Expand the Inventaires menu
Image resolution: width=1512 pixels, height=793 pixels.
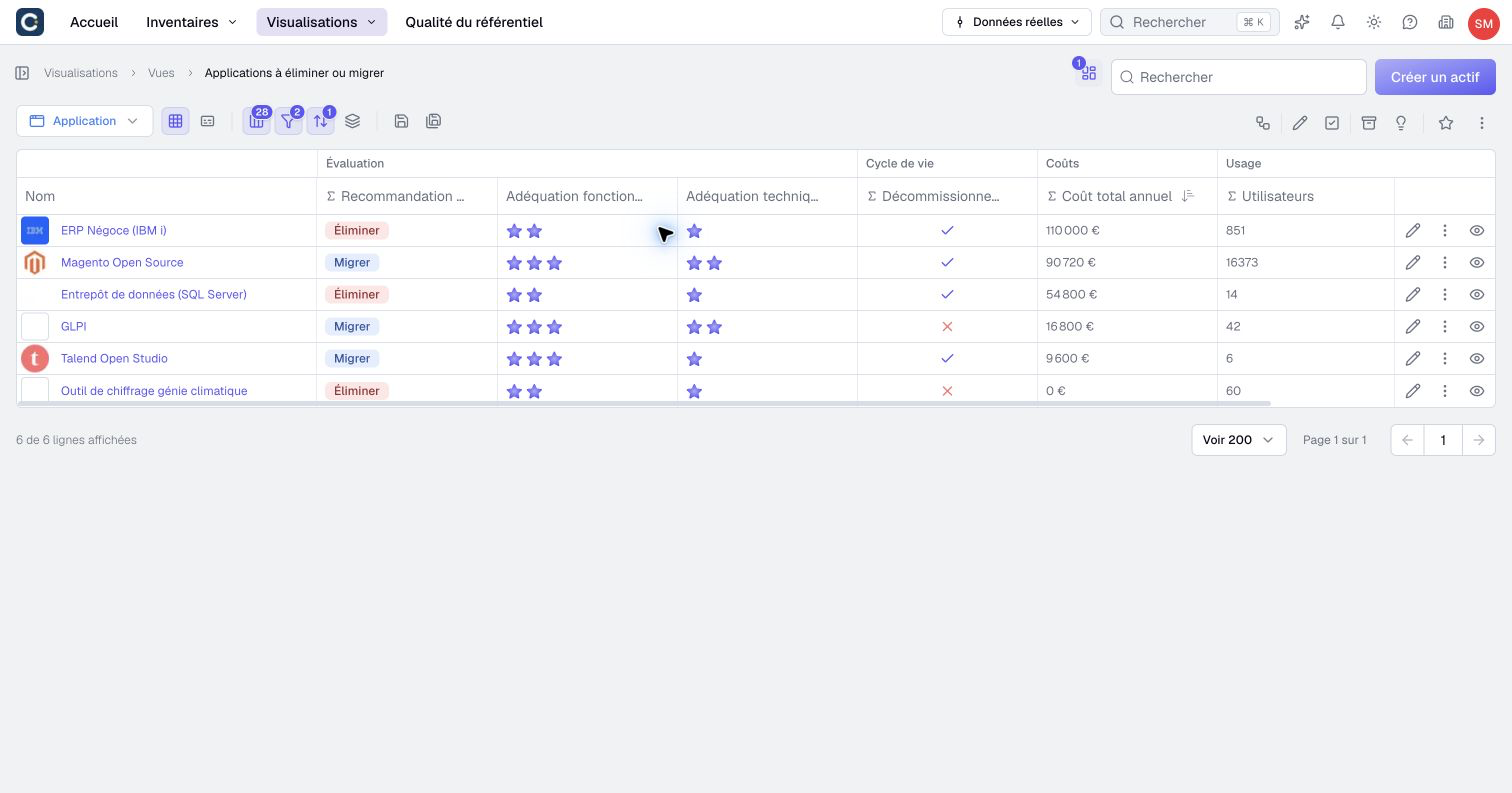192,22
